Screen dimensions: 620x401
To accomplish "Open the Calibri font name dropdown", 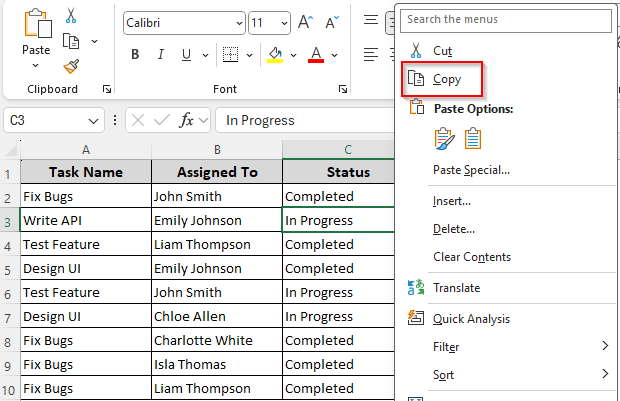I will [x=238, y=23].
